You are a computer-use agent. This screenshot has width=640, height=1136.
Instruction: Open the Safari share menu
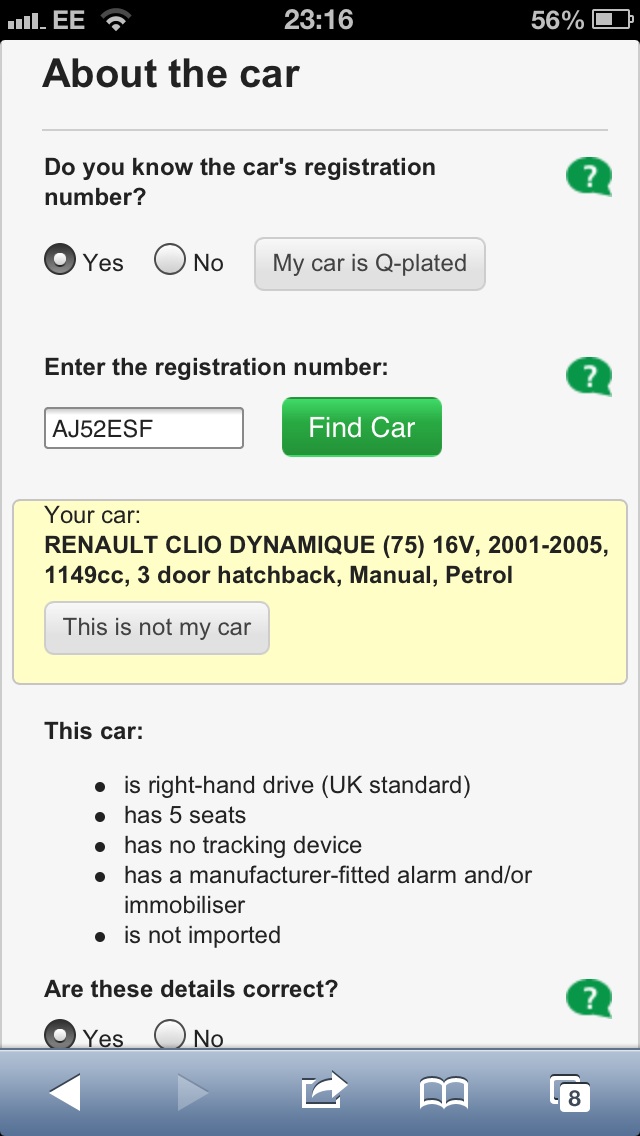(x=322, y=1091)
